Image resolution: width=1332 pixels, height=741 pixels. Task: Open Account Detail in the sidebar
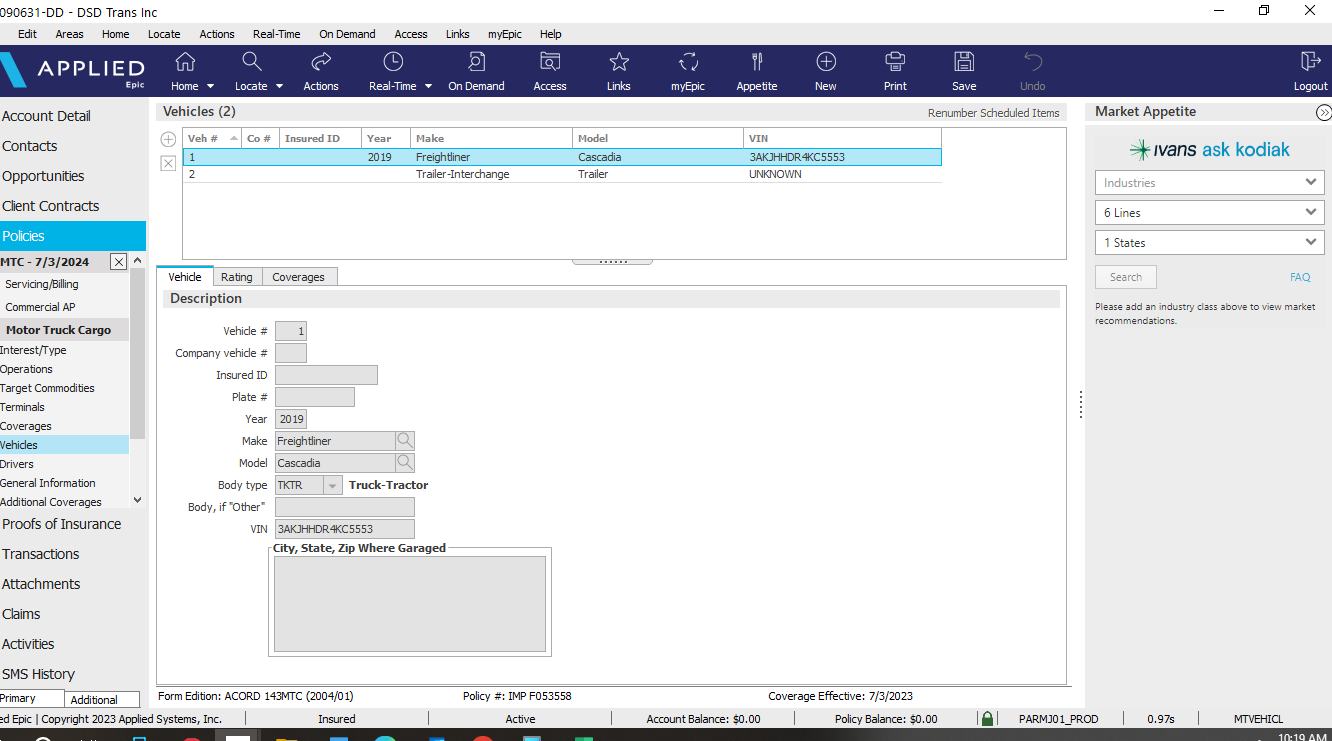coord(46,116)
